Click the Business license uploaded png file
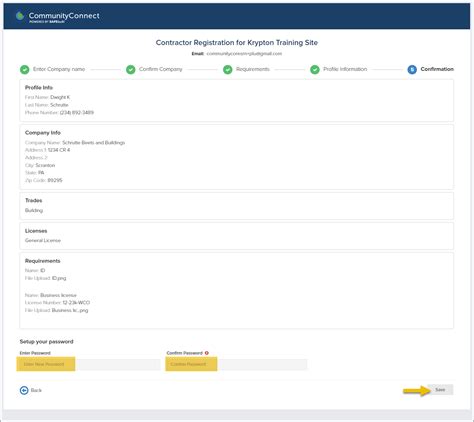This screenshot has width=474, height=422. (x=70, y=310)
